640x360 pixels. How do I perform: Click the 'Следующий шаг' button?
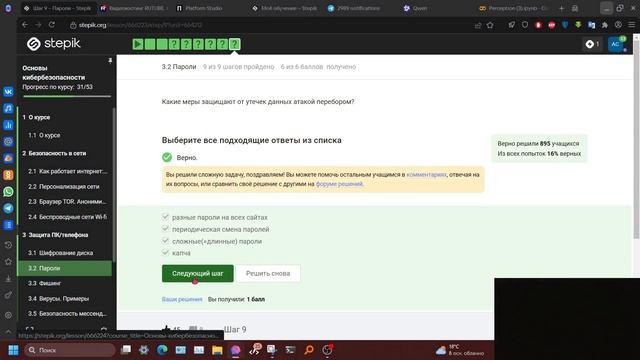point(198,273)
